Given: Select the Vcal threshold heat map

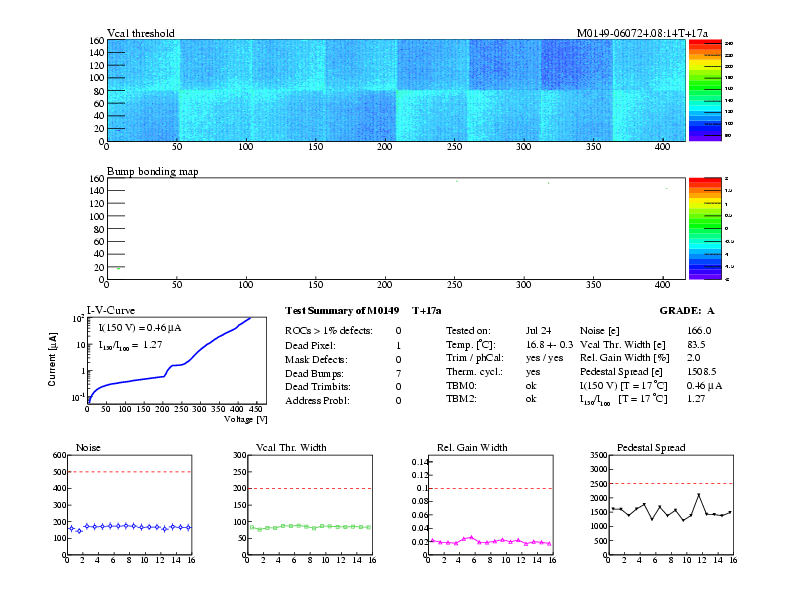Looking at the screenshot, I should click(x=395, y=90).
